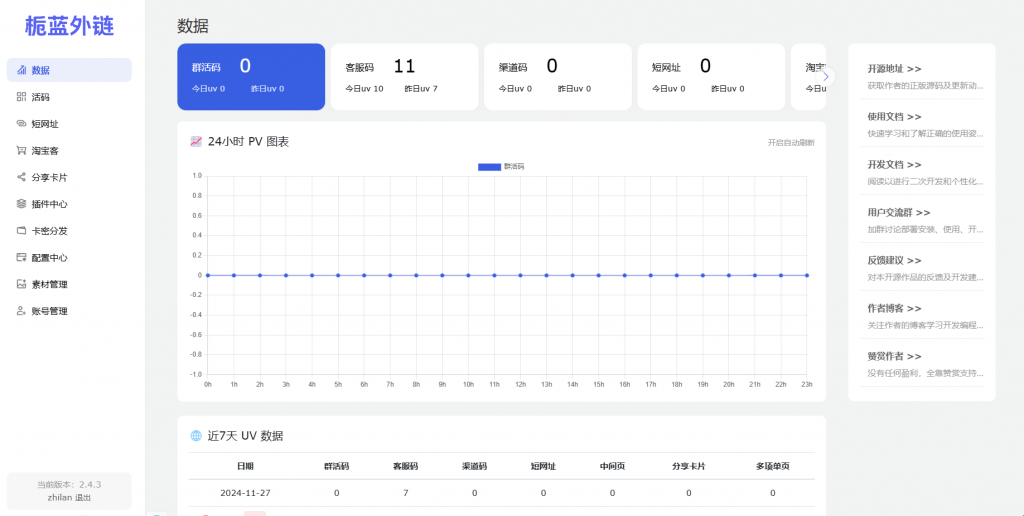The height and width of the screenshot is (516, 1024).
Task: Select the 渠道码 stat card
Action: tap(558, 76)
